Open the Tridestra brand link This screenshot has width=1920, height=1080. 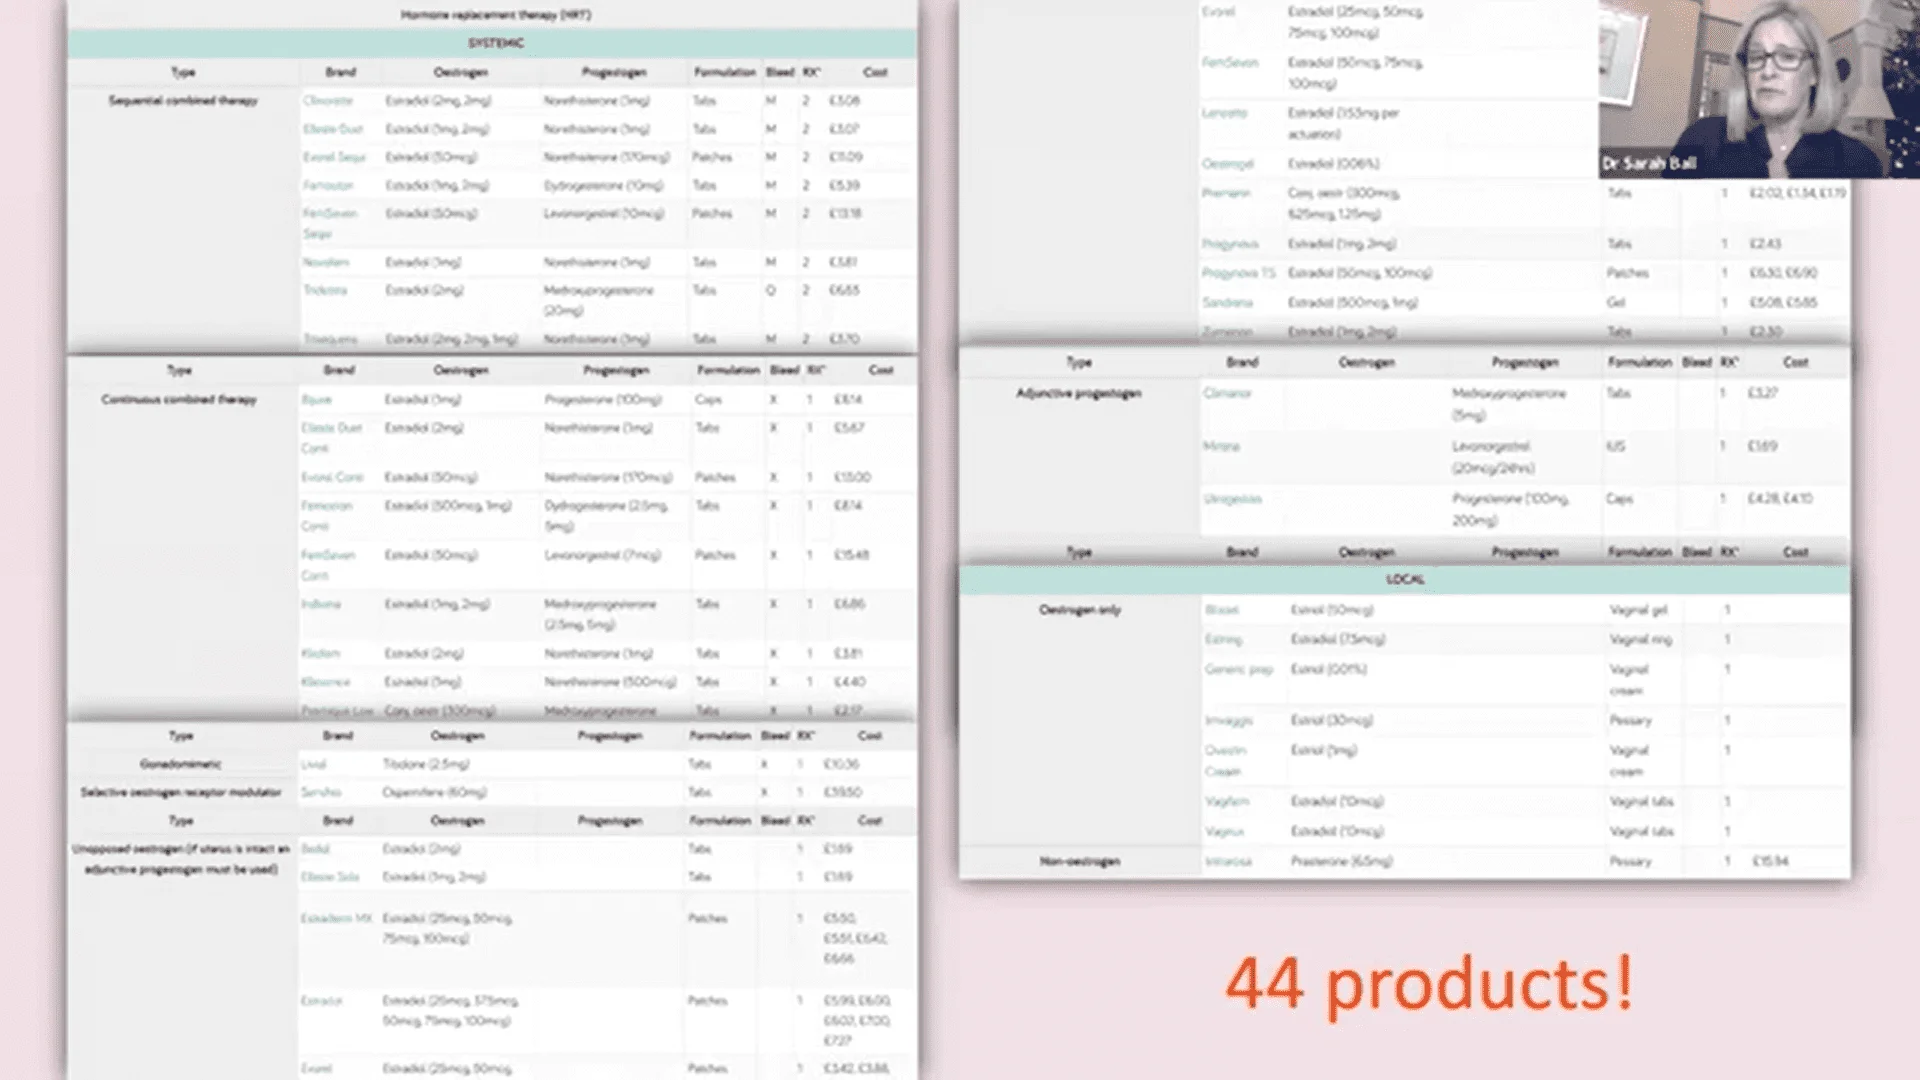[x=325, y=290]
